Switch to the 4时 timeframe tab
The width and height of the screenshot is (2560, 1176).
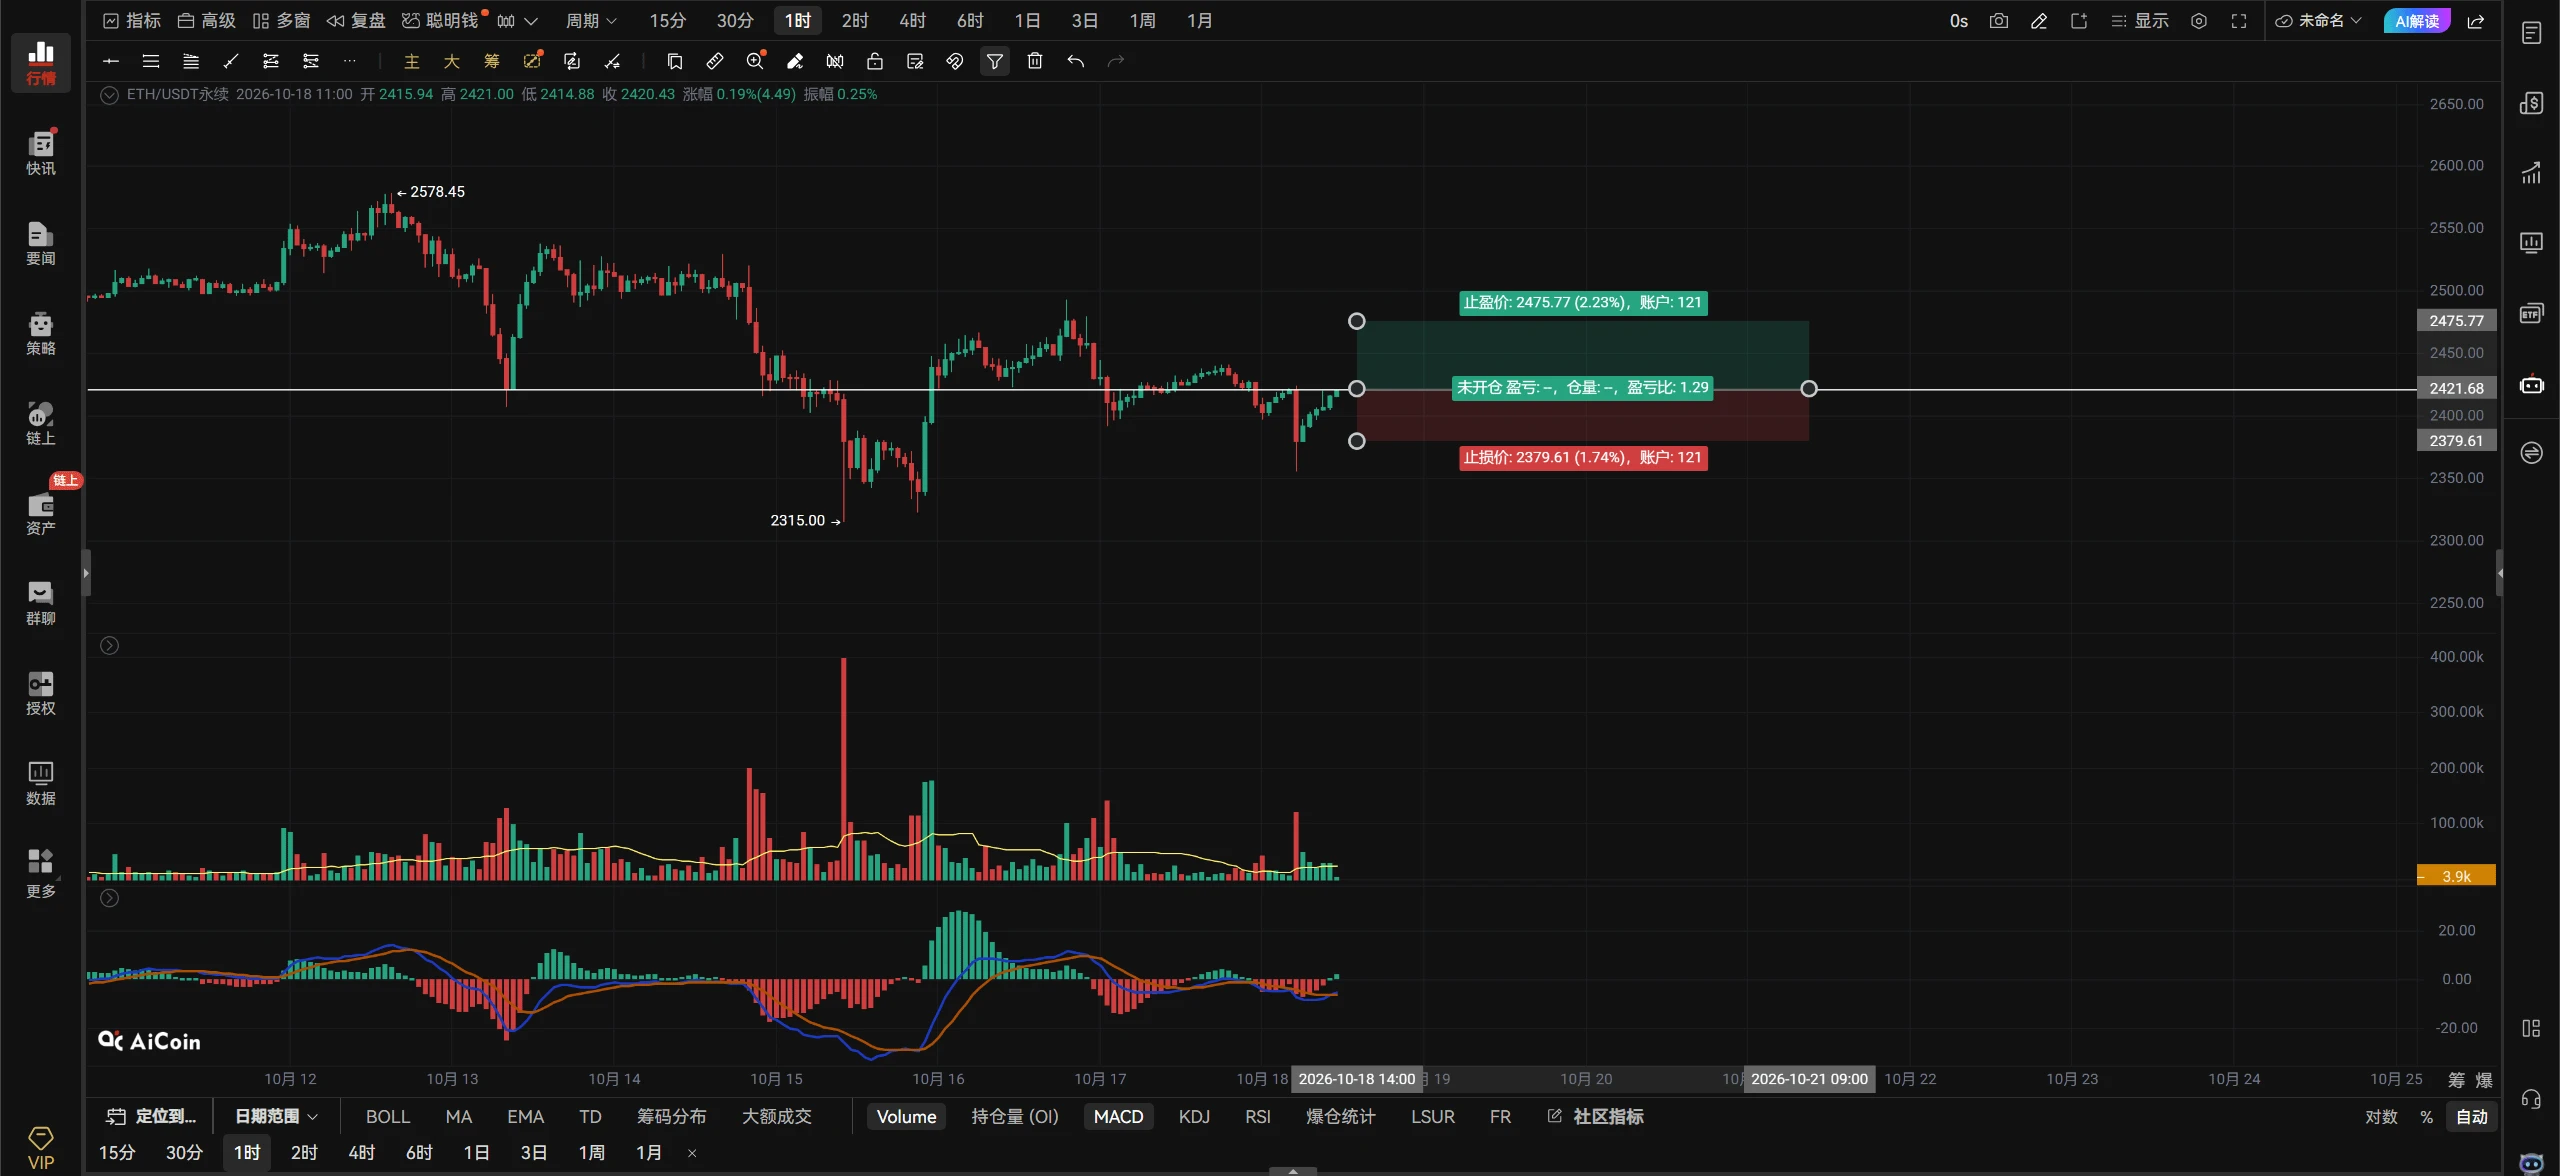coord(912,21)
